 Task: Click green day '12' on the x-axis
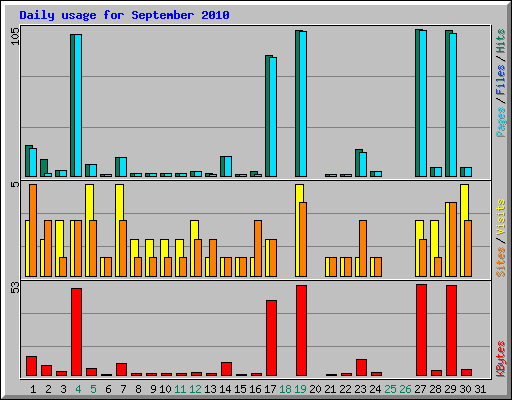click(x=195, y=389)
